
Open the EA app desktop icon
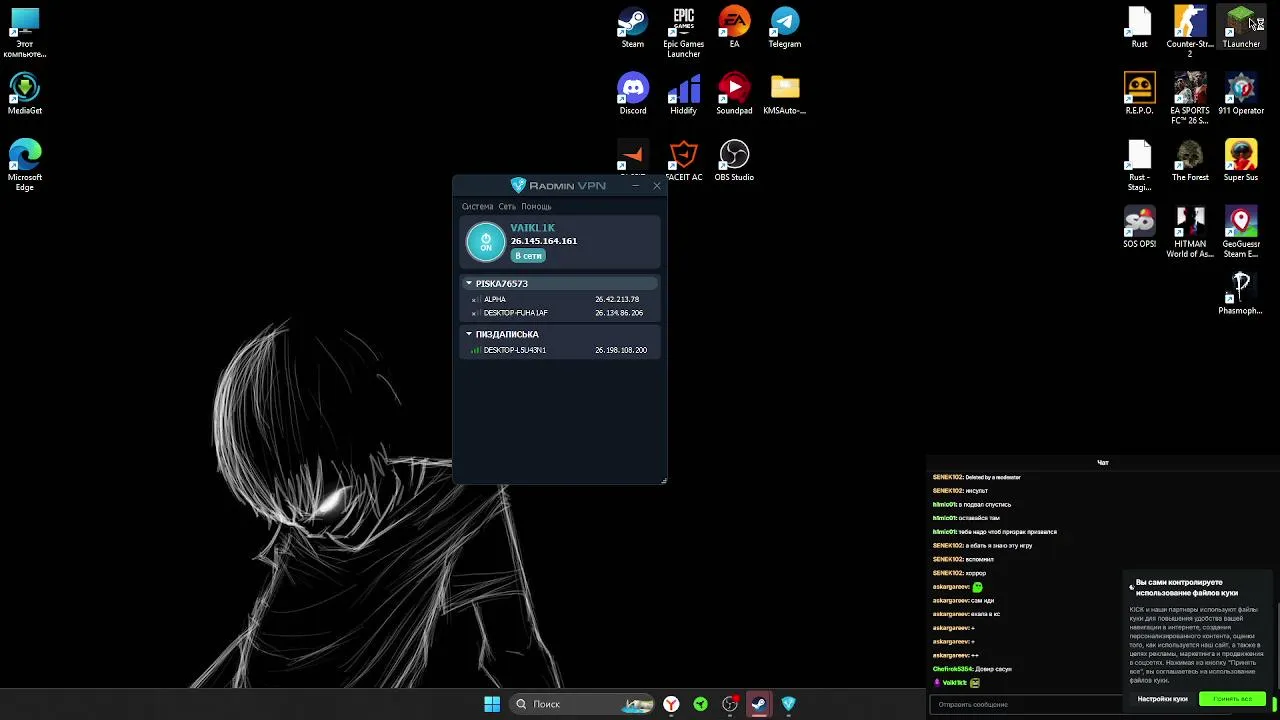click(x=734, y=28)
